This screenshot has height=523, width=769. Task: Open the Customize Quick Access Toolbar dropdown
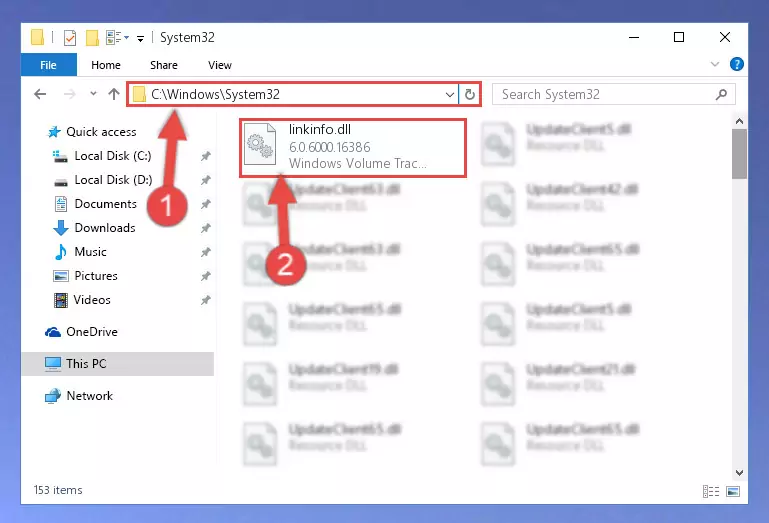[140, 38]
